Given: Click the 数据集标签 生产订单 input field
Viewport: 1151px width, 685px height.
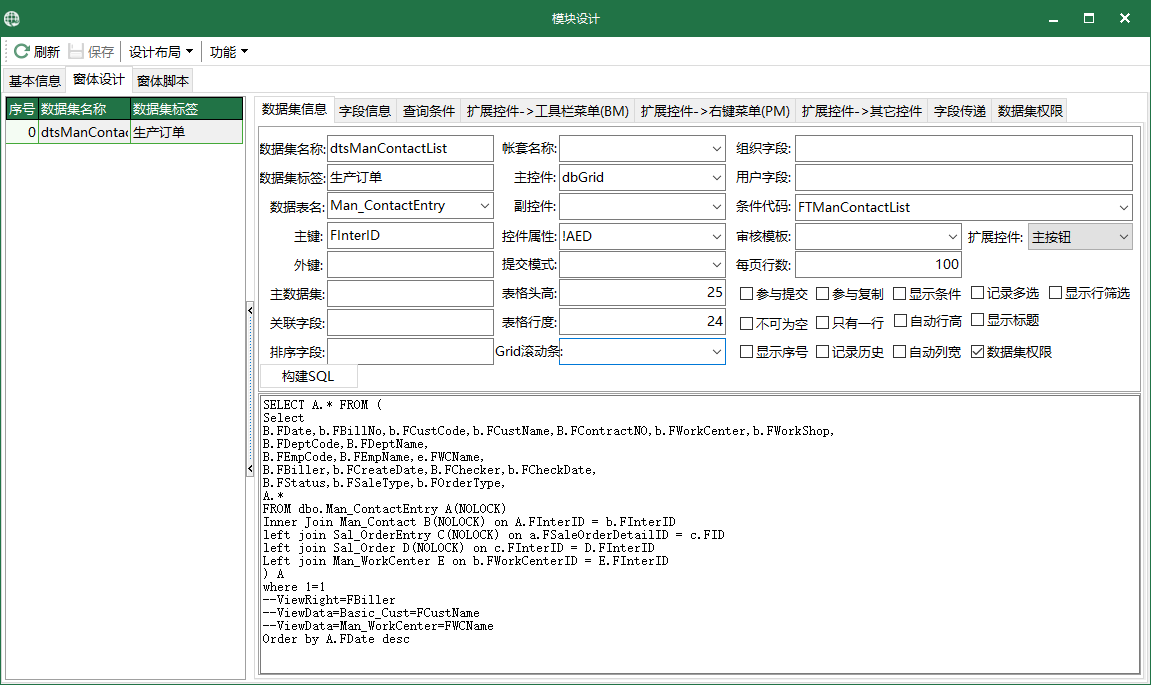Looking at the screenshot, I should 410,178.
